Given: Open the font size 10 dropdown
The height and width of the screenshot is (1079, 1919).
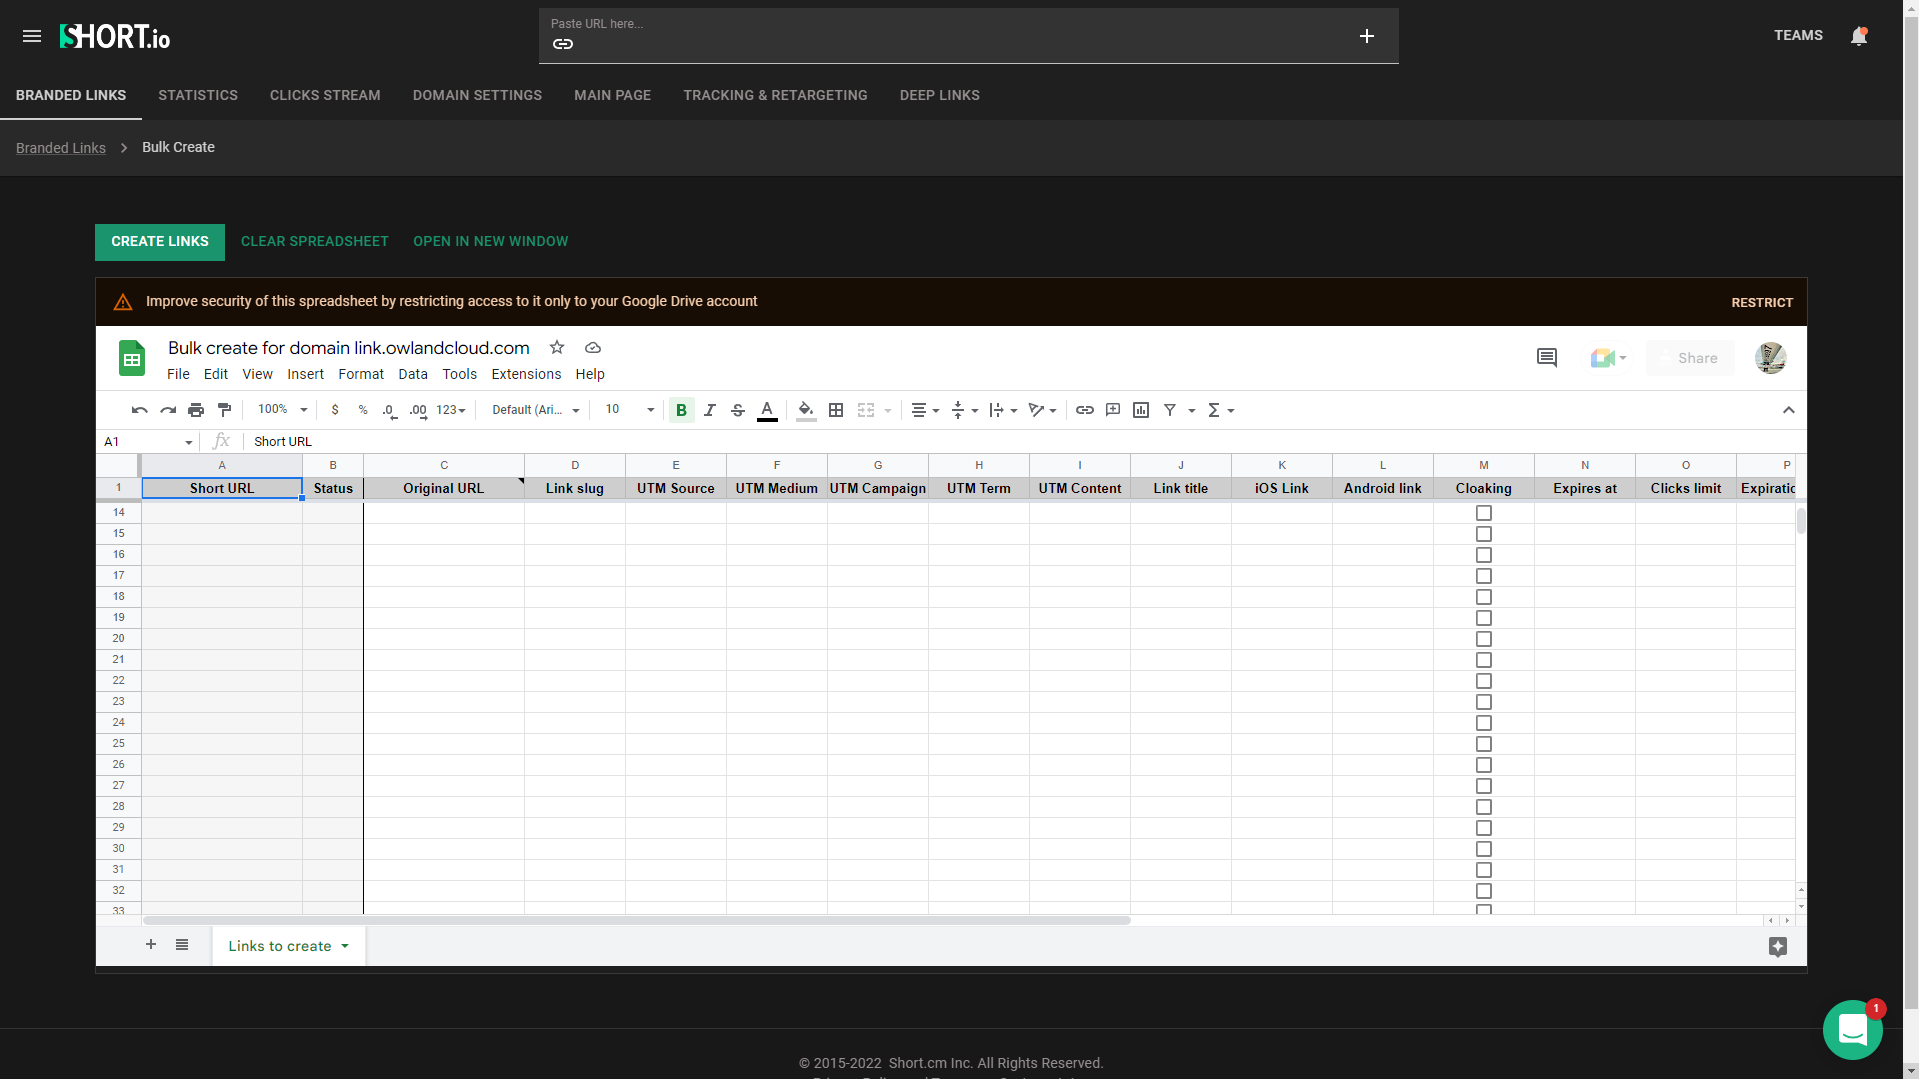Looking at the screenshot, I should click(630, 410).
